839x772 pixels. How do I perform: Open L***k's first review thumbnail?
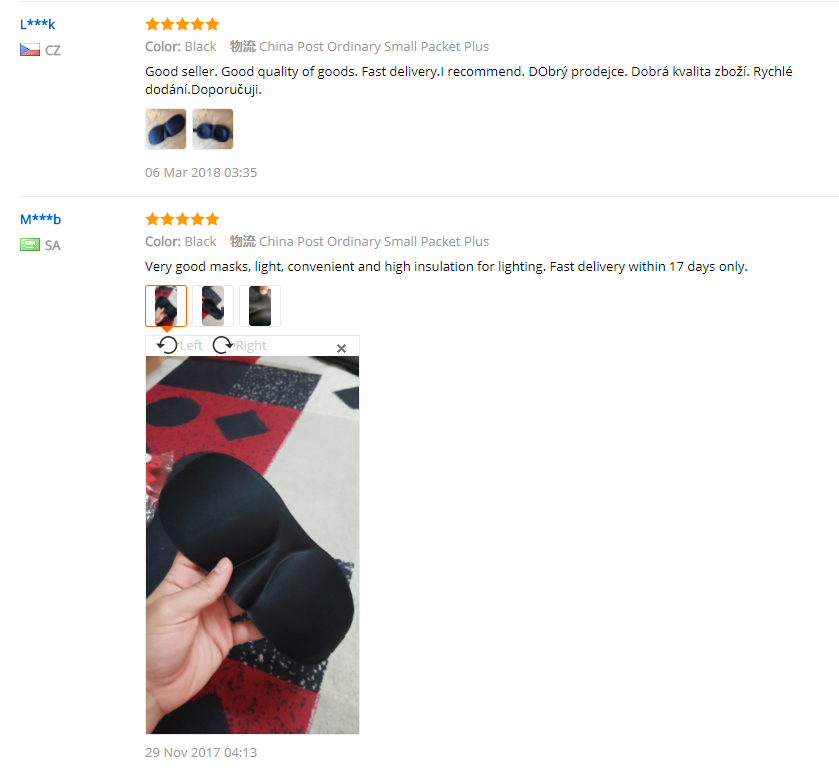pyautogui.click(x=166, y=129)
